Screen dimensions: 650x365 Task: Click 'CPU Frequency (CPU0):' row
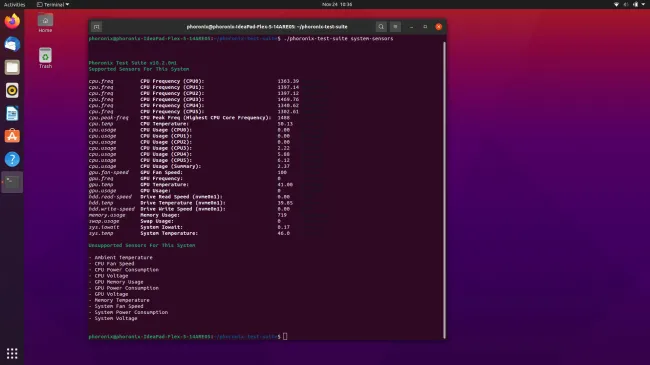[x=194, y=81]
